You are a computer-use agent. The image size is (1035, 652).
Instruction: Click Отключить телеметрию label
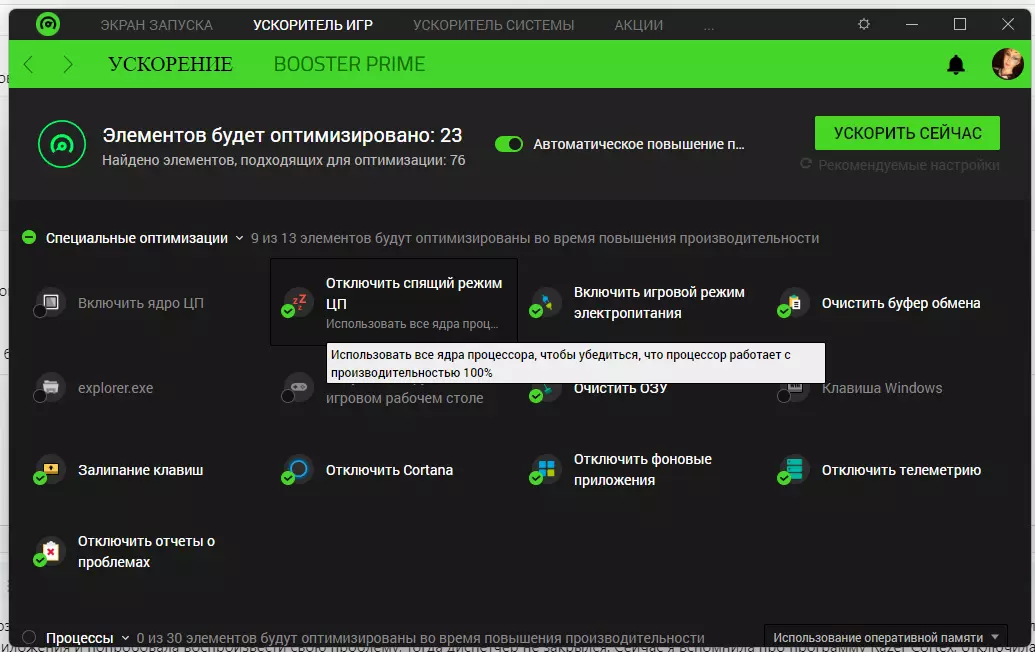pyautogui.click(x=901, y=470)
